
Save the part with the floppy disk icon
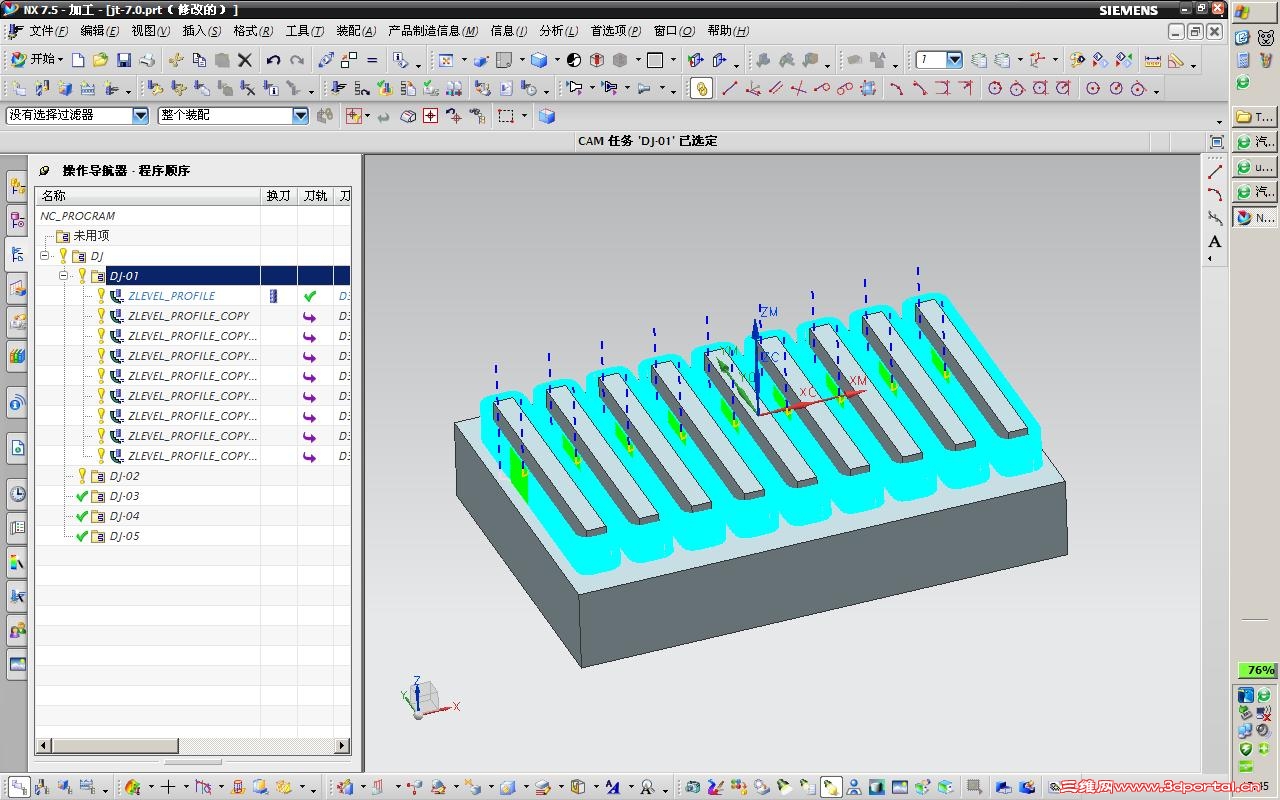(124, 60)
